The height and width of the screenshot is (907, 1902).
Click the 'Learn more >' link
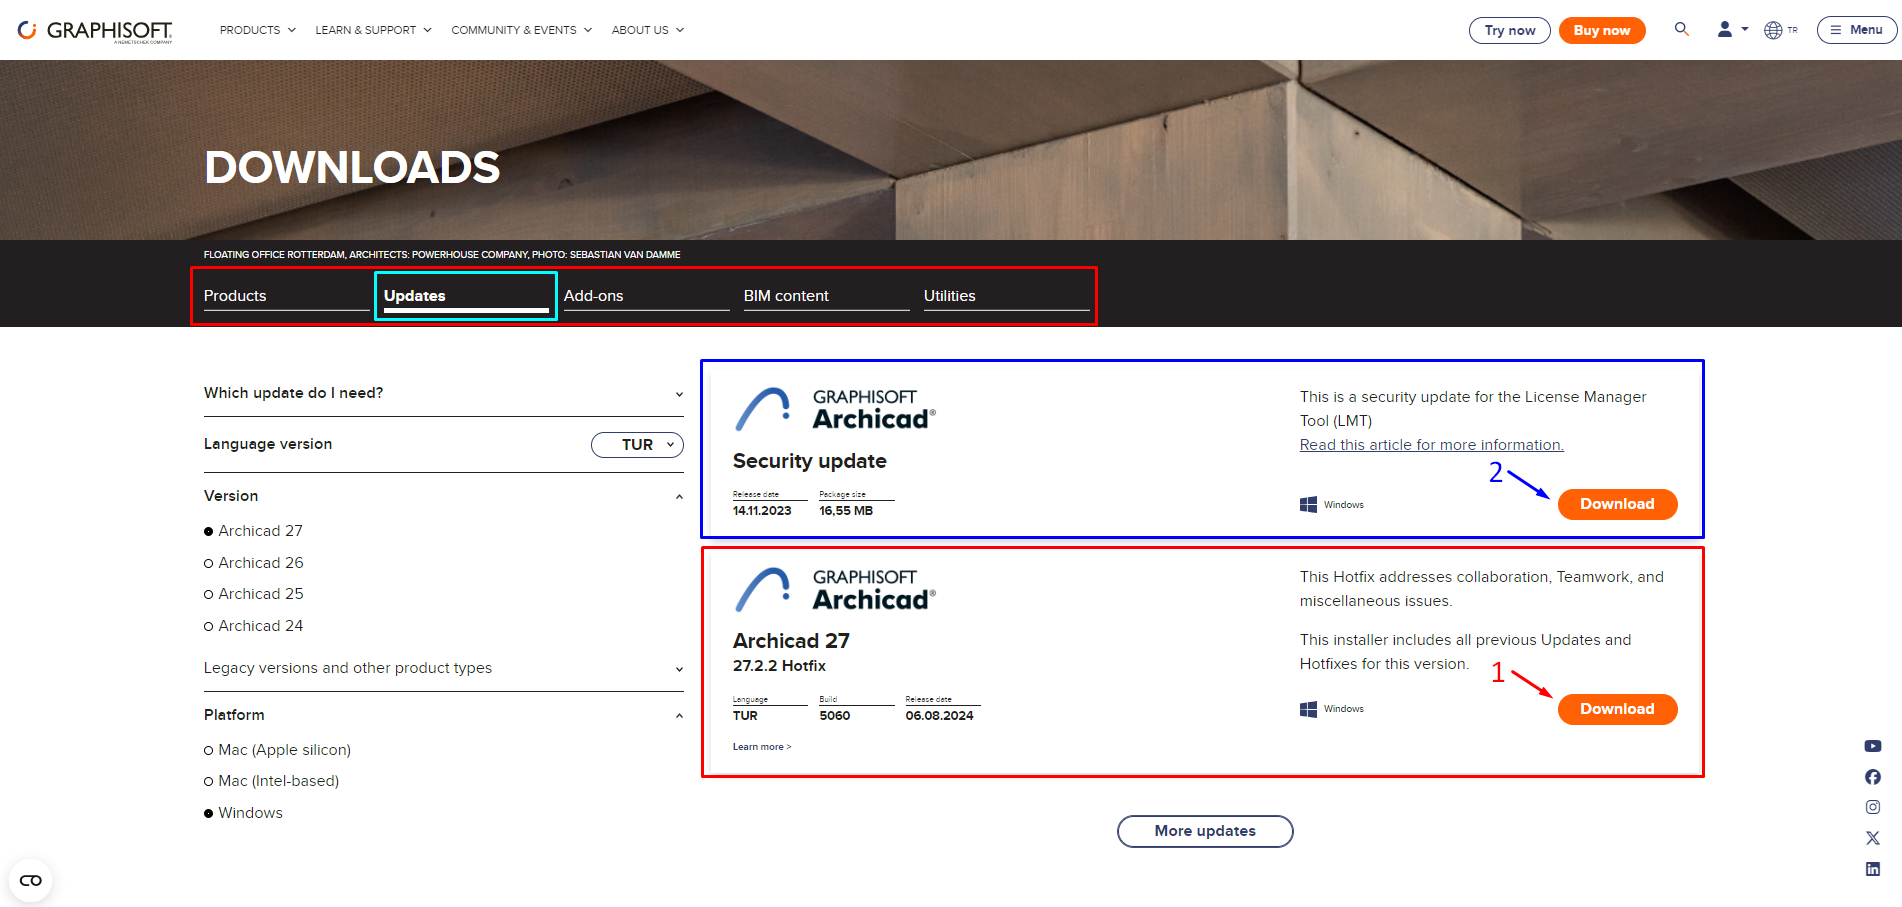pyautogui.click(x=762, y=747)
